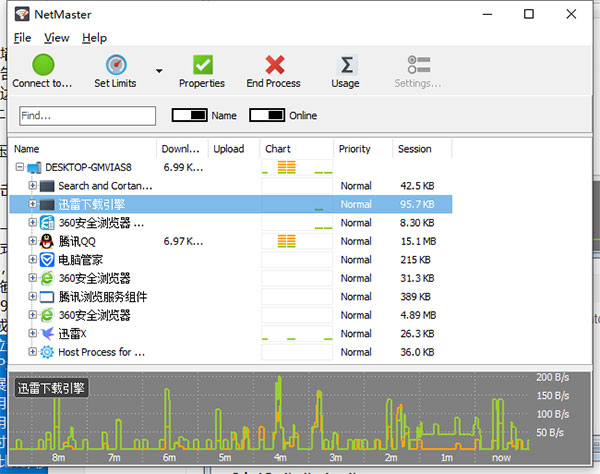Expand the 360安全浏览器 ... row with blue icon
Viewport: 600px width, 474px height.
[33, 222]
